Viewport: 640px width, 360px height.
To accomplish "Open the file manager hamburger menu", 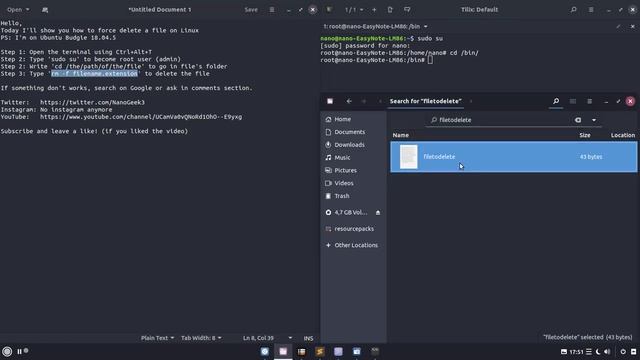I will point(589,101).
